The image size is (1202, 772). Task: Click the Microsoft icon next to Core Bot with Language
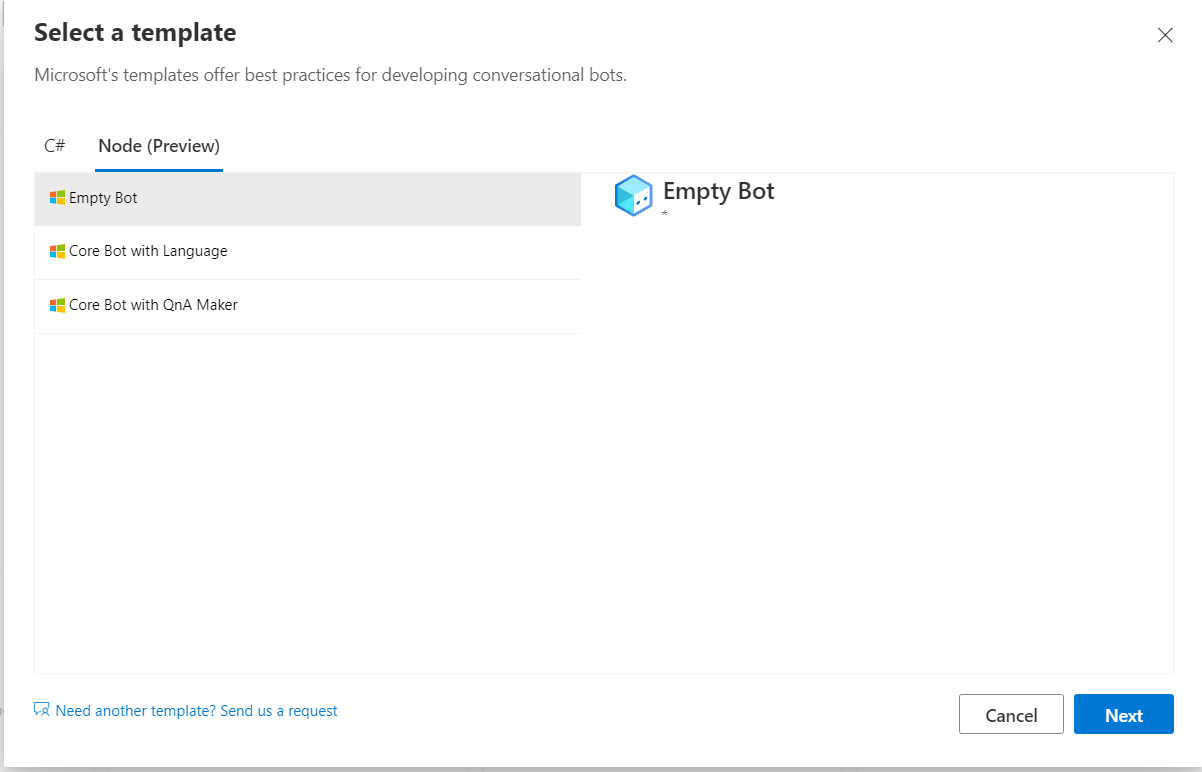click(57, 251)
